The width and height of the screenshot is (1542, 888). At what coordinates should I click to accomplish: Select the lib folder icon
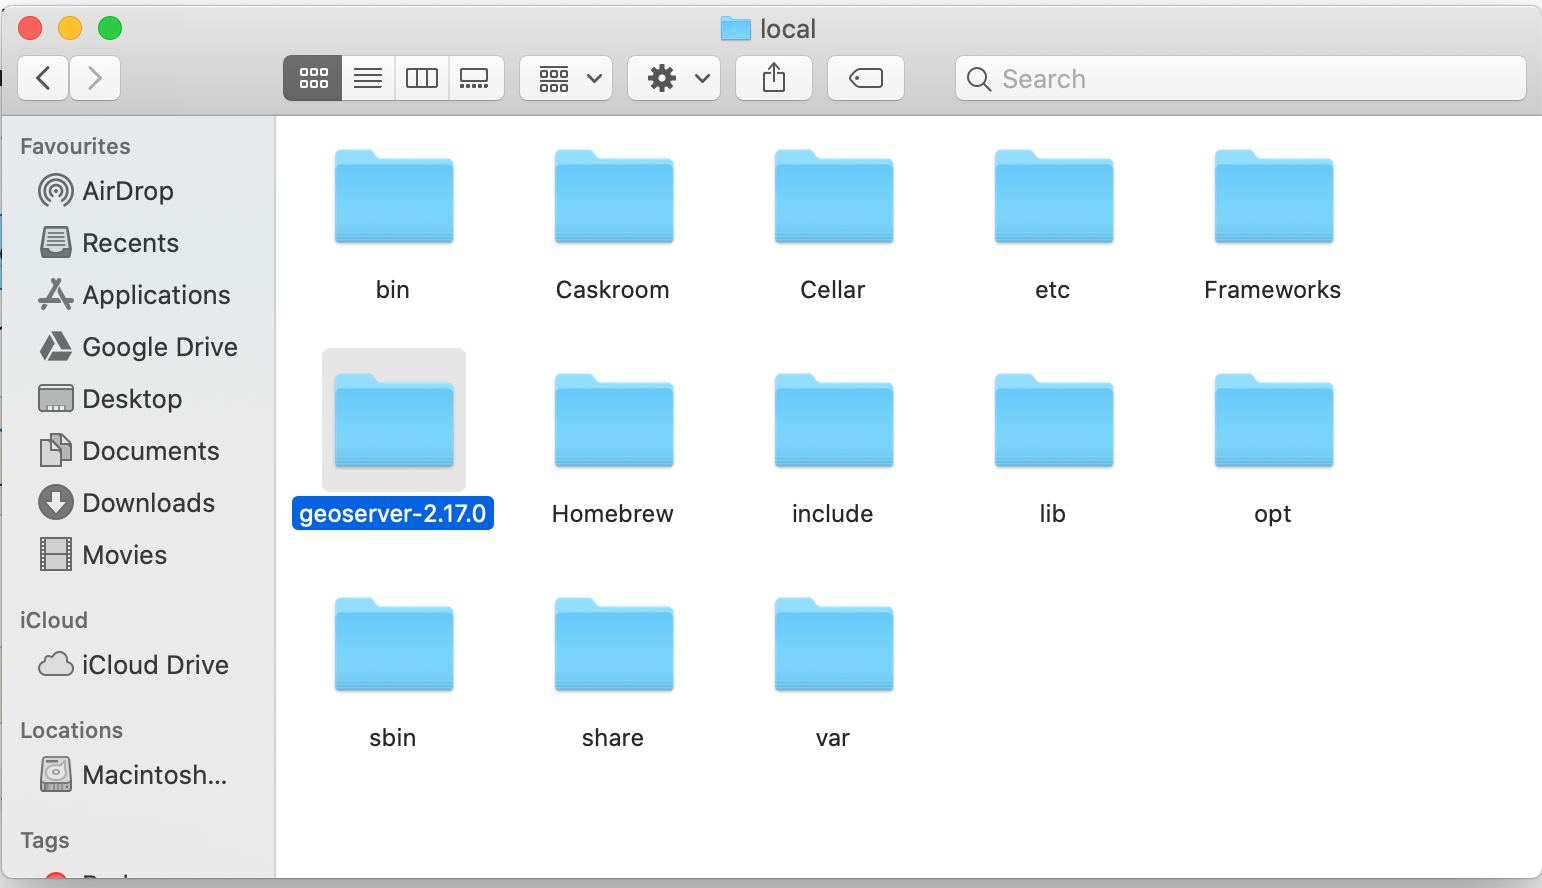1054,421
